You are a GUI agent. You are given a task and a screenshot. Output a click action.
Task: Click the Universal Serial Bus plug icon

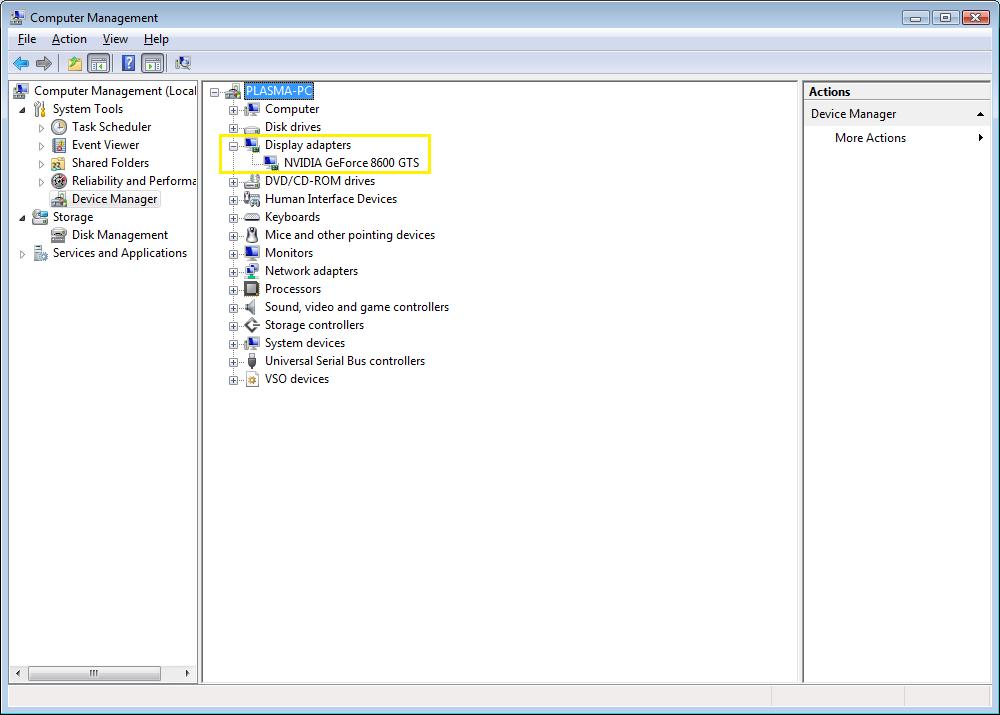pyautogui.click(x=252, y=361)
